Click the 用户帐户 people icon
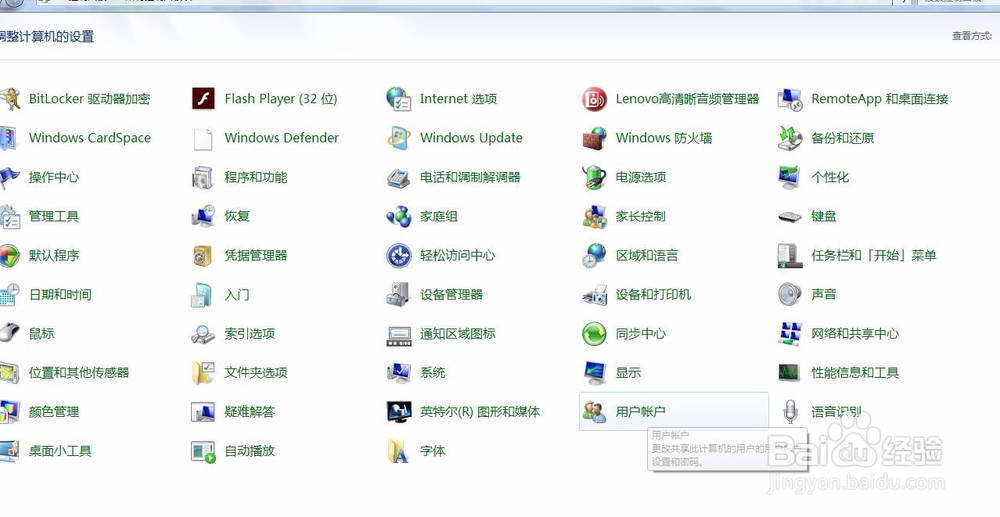Image resolution: width=1000 pixels, height=517 pixels. point(594,412)
